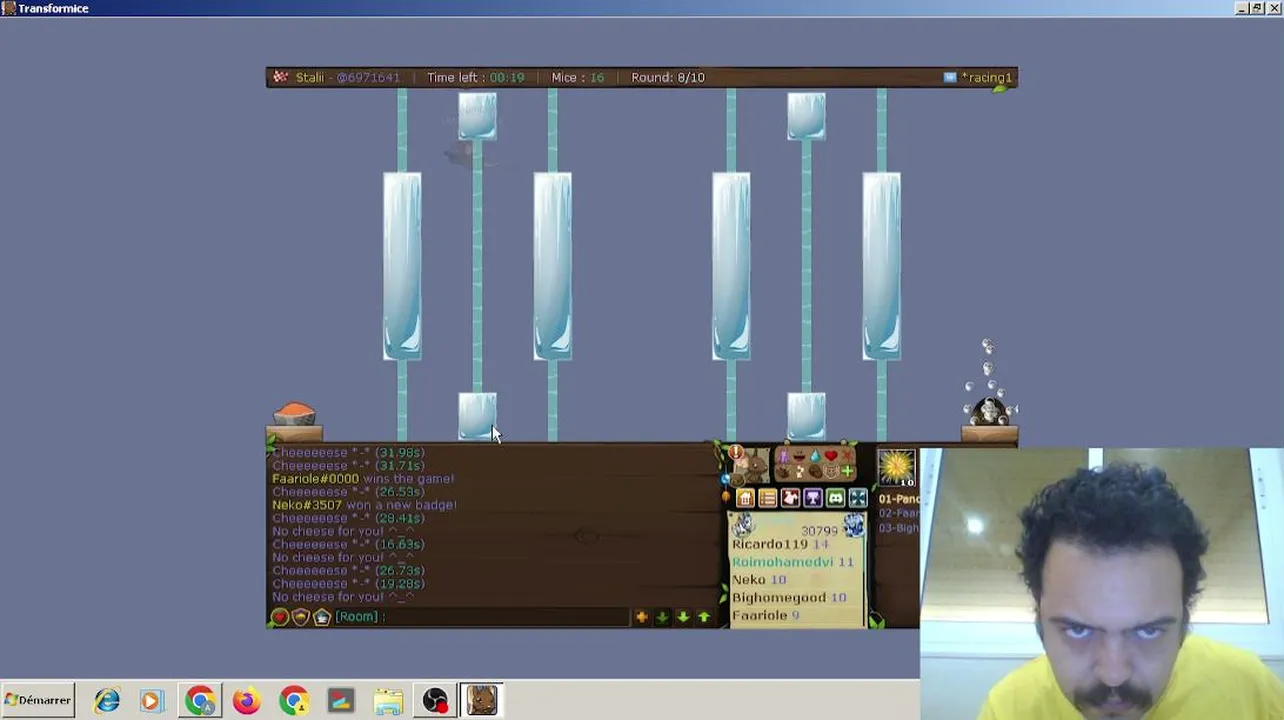Select the laughing mouth emote
1284x720 pixels.
(799, 456)
